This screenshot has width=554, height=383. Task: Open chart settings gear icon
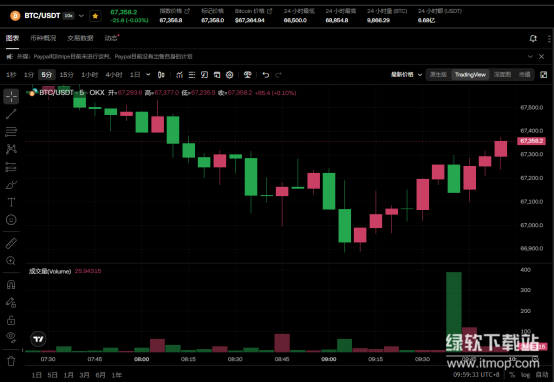tap(230, 75)
